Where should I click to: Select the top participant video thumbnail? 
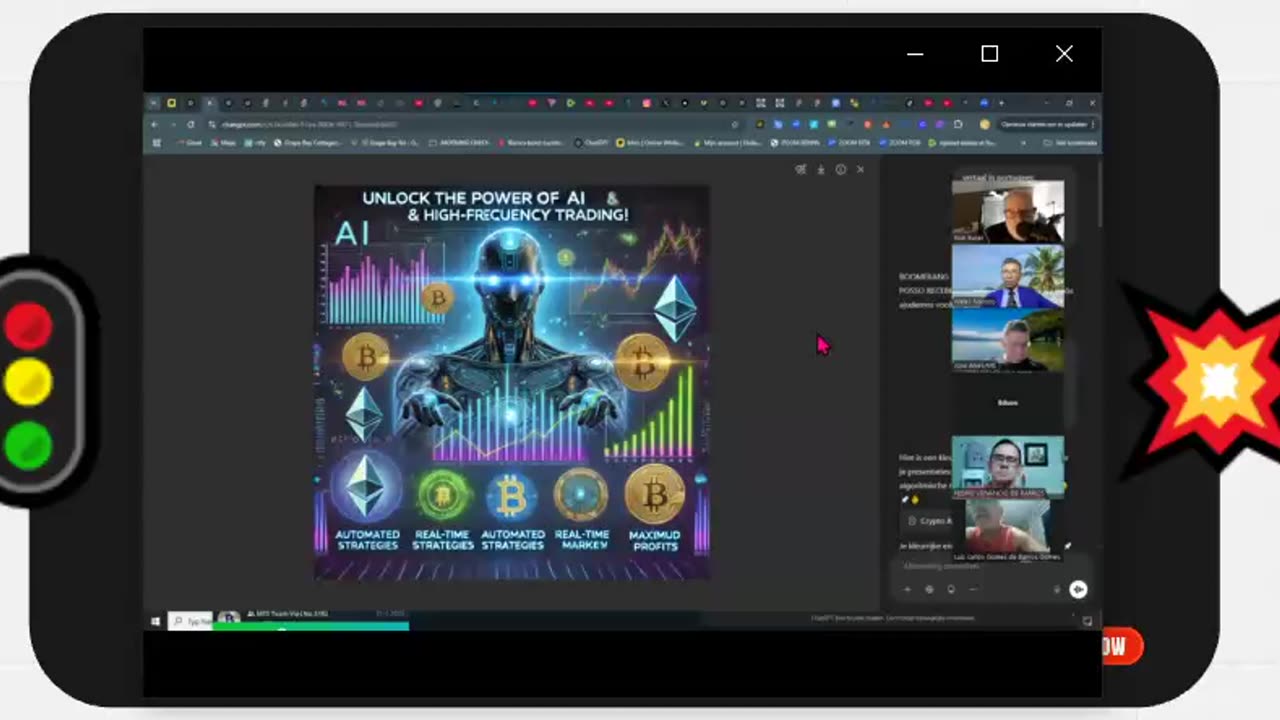click(1008, 212)
